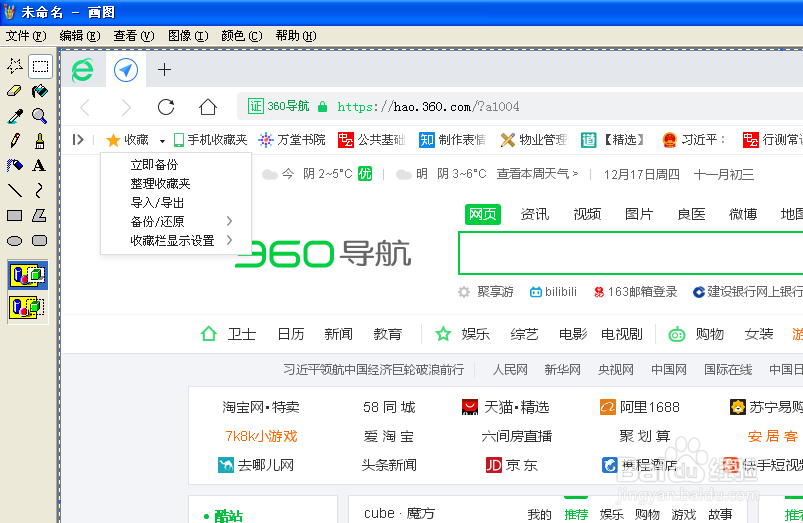Click the gear icon beside 聚享游

[464, 292]
